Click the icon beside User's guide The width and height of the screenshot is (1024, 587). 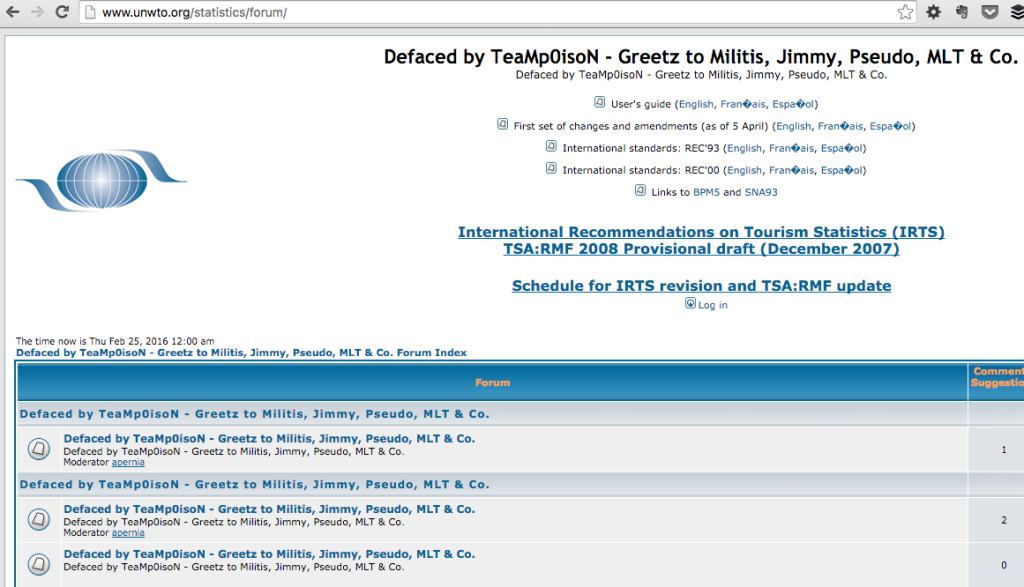tap(600, 102)
